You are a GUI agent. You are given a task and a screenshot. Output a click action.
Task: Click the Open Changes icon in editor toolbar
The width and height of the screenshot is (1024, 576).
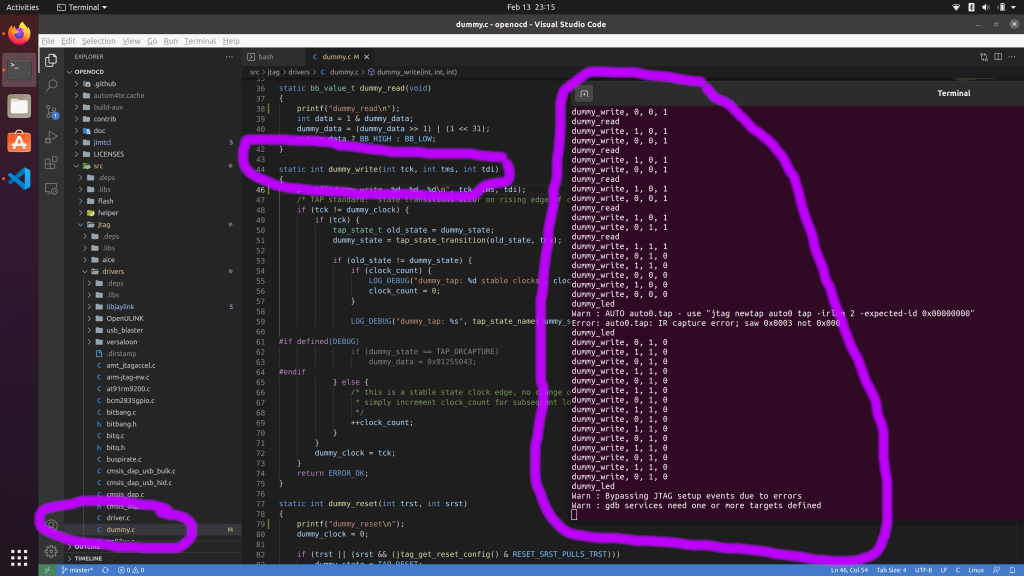point(984,57)
